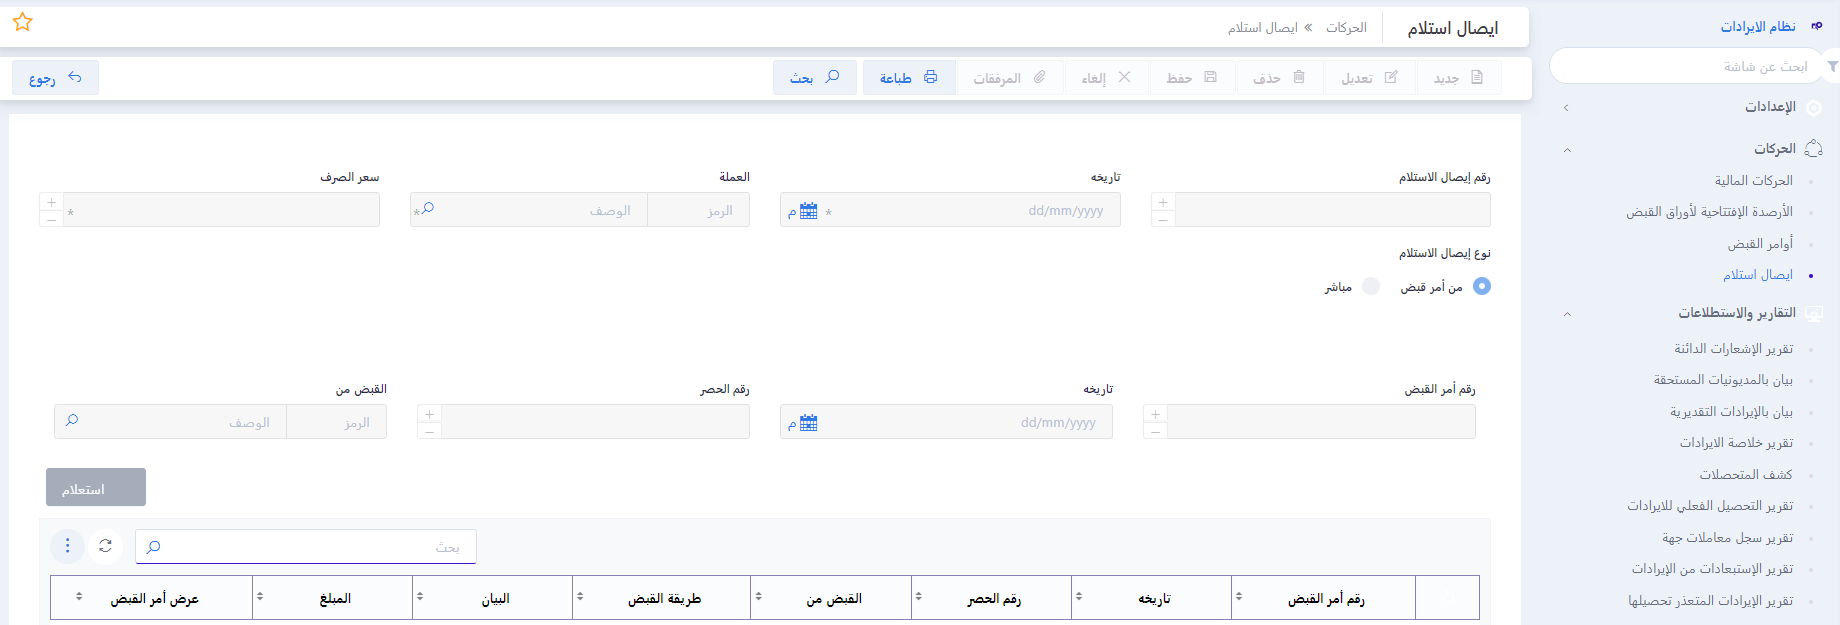Click the رجوع (Back) button
Viewport: 1840px width, 625px height.
tap(55, 77)
